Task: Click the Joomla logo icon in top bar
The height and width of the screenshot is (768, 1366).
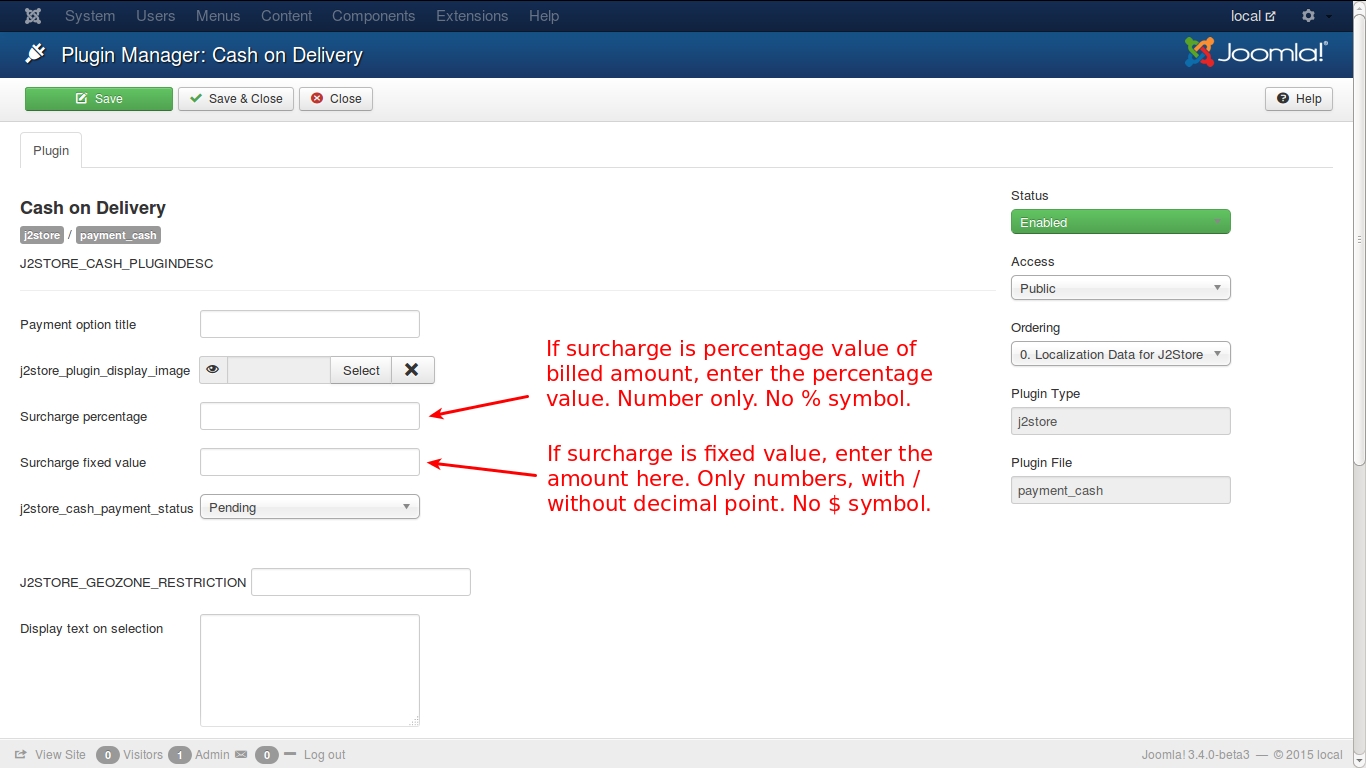Action: click(33, 16)
